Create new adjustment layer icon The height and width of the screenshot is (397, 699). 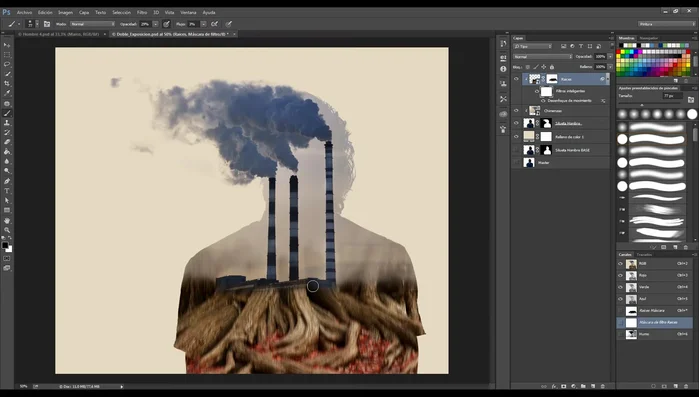coord(573,386)
